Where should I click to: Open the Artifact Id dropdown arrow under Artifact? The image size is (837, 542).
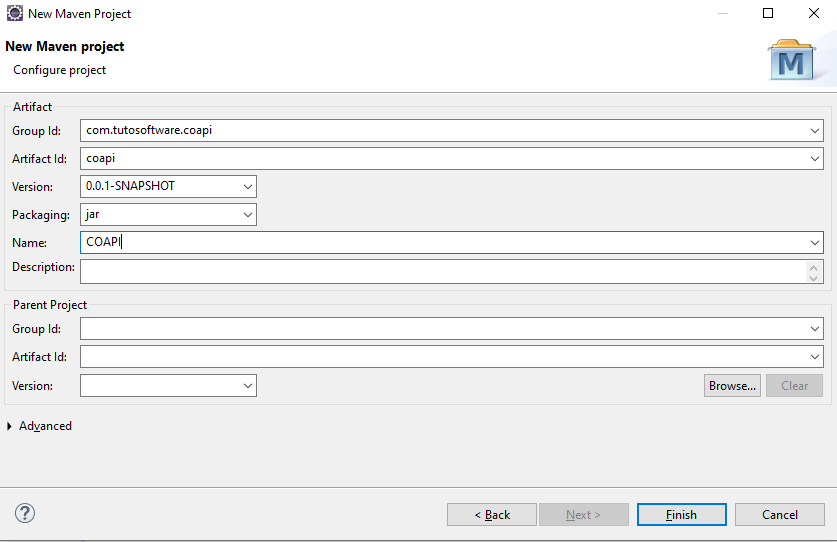(815, 159)
